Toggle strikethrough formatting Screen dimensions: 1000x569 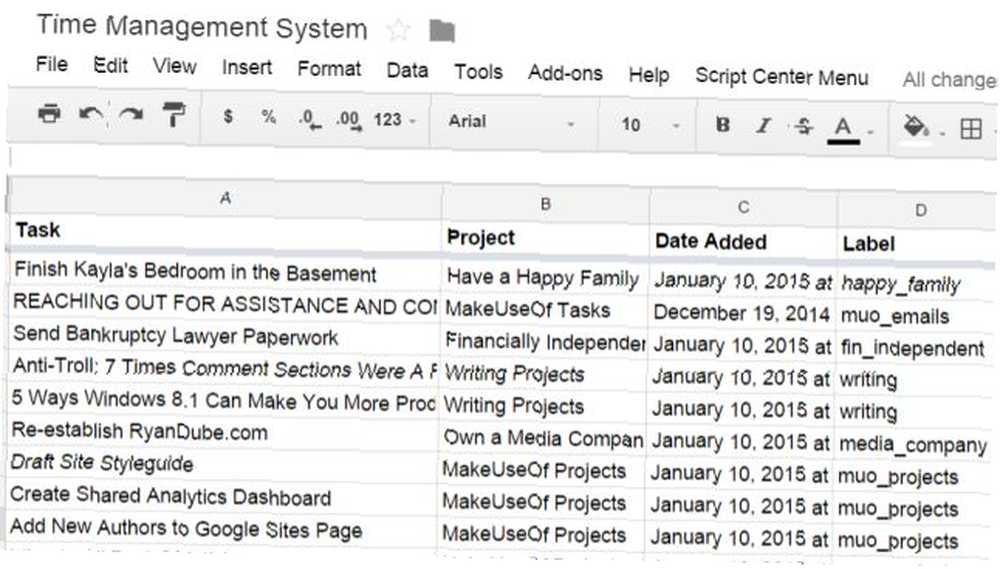pyautogui.click(x=804, y=126)
